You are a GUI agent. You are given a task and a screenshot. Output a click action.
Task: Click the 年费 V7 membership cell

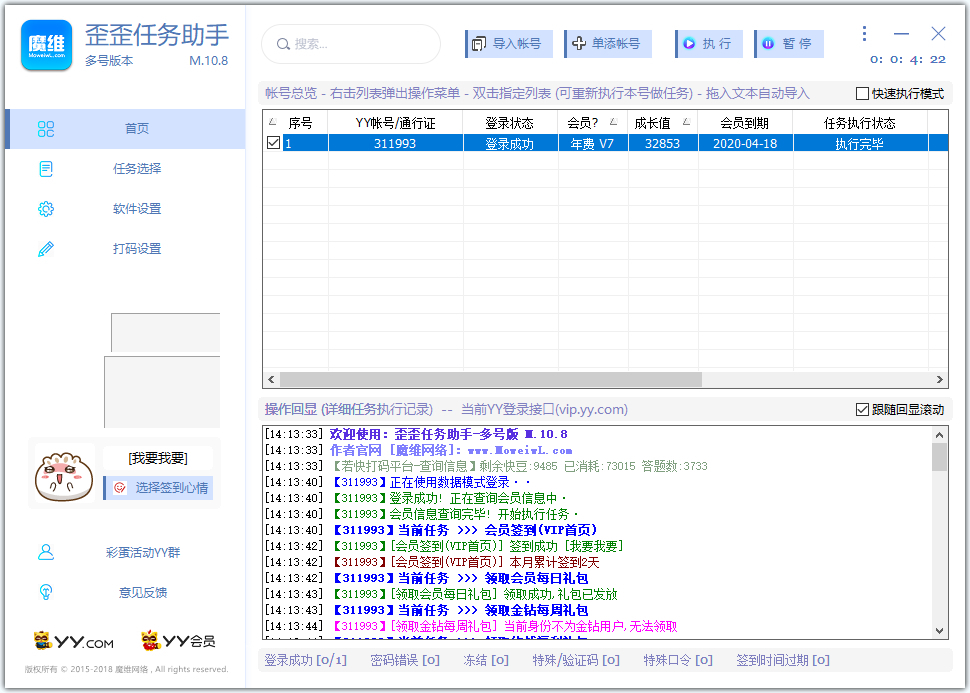593,144
